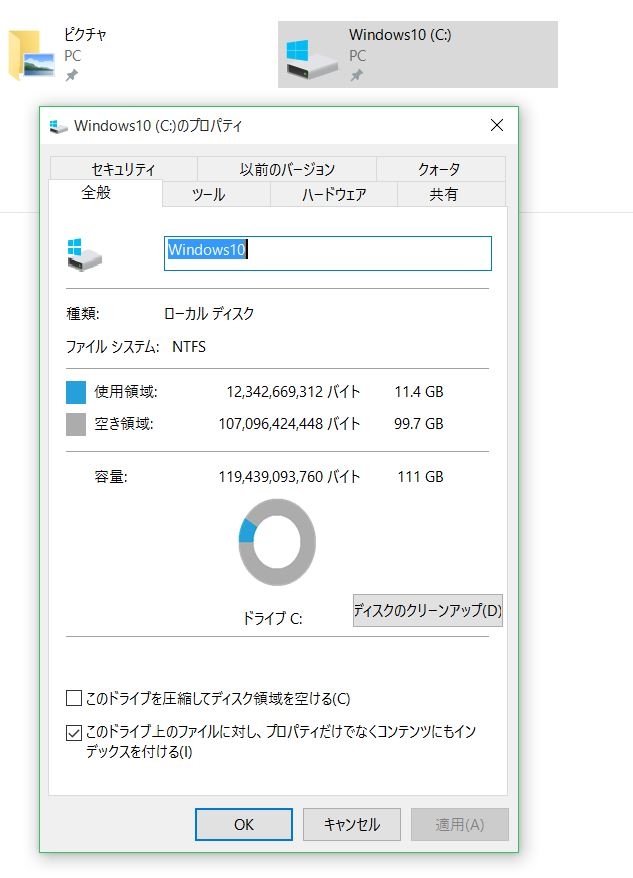The image size is (633, 878).
Task: Click the 容量: label
Action: coord(111,477)
